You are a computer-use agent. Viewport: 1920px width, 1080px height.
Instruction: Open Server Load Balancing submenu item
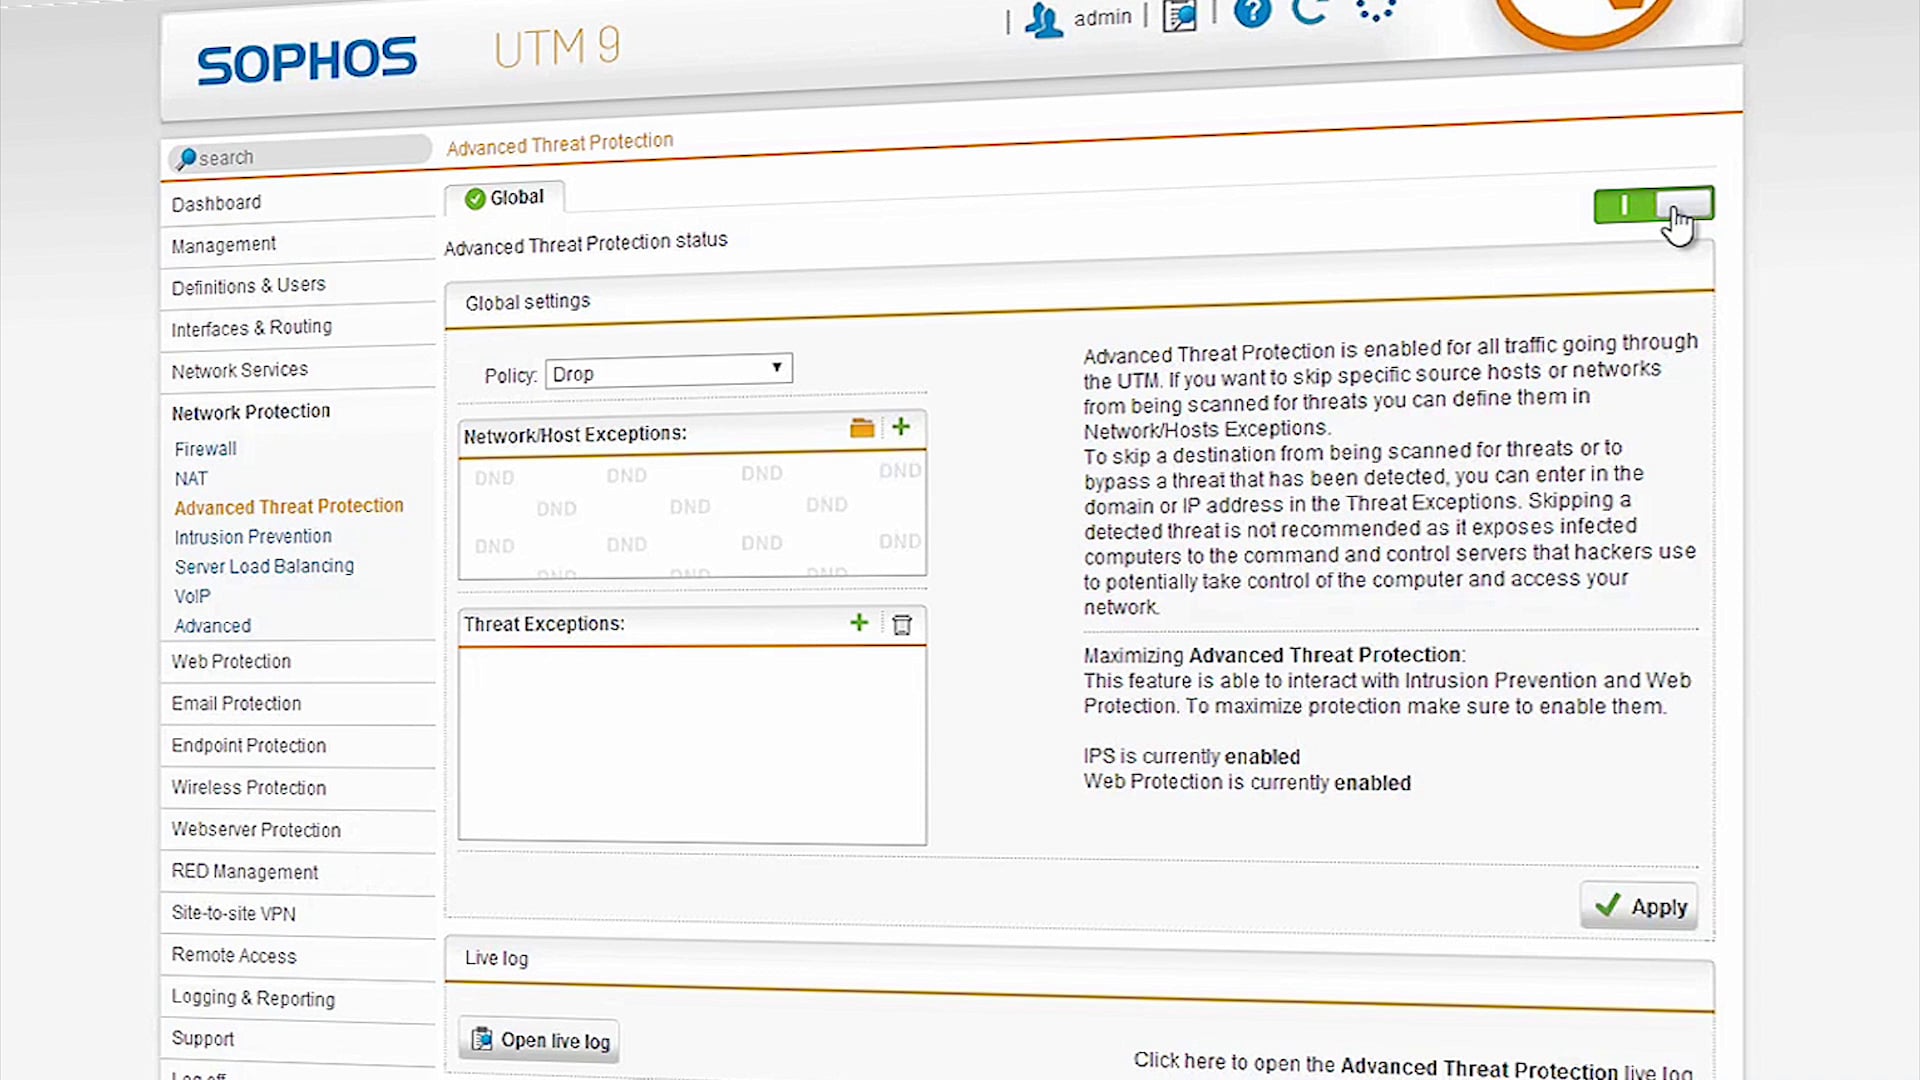coord(264,566)
